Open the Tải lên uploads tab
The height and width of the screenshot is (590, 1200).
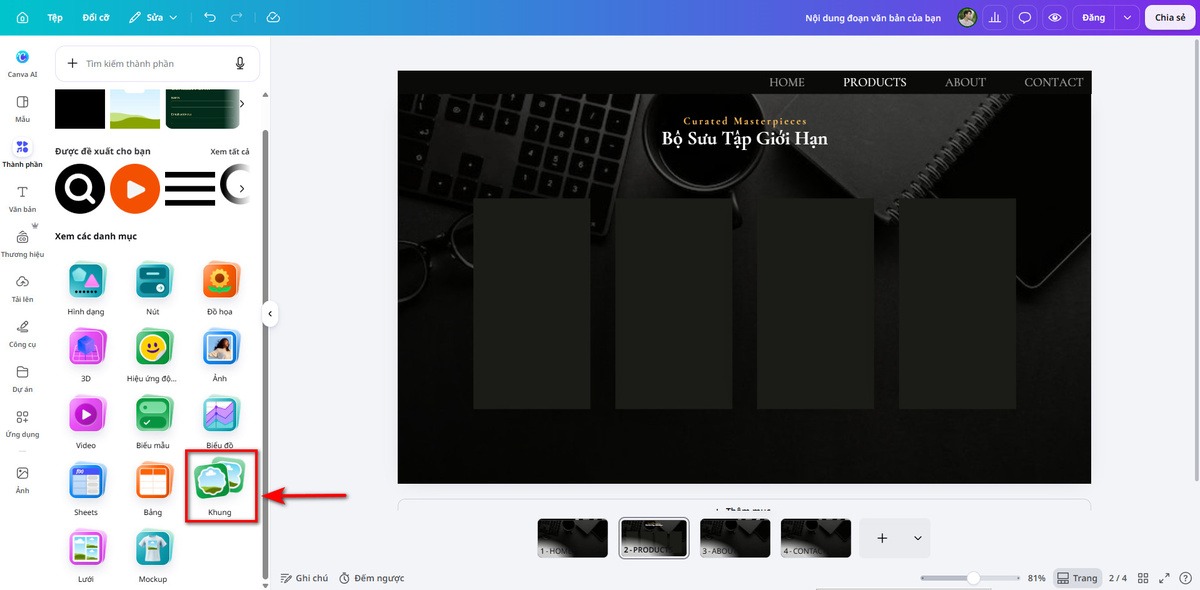(22, 287)
